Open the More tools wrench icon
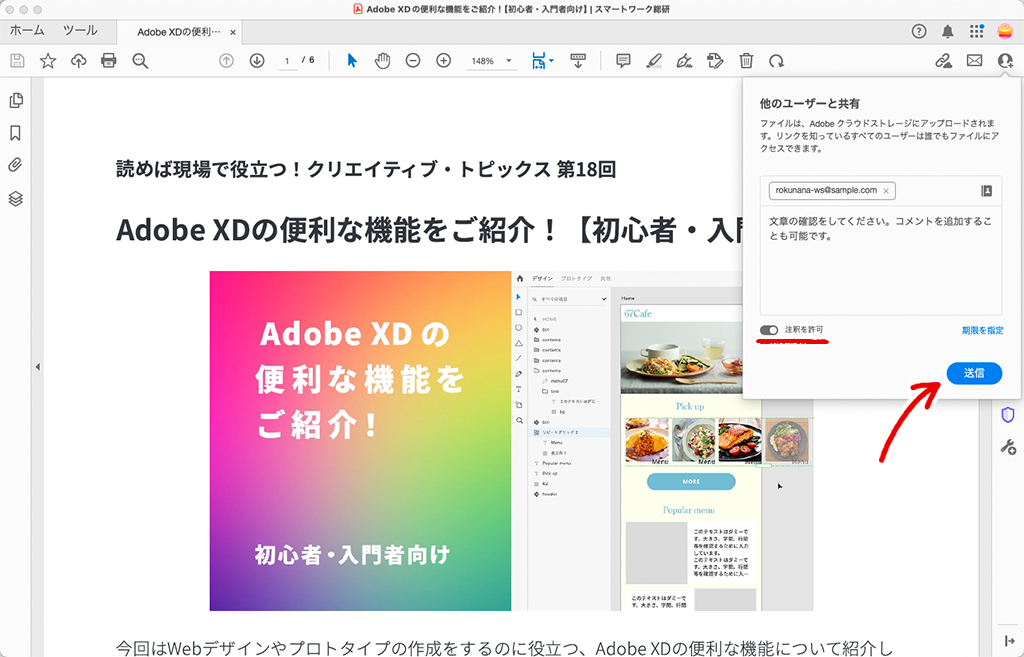 click(x=1008, y=447)
